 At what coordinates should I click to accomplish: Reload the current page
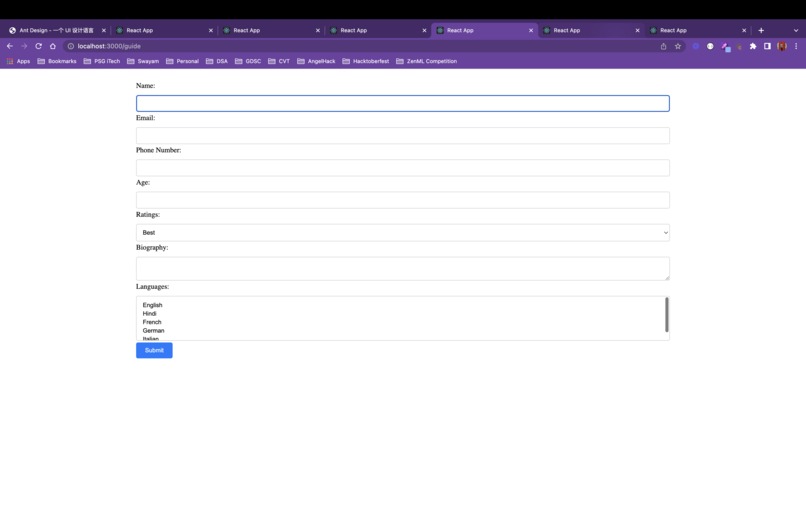tap(39, 46)
